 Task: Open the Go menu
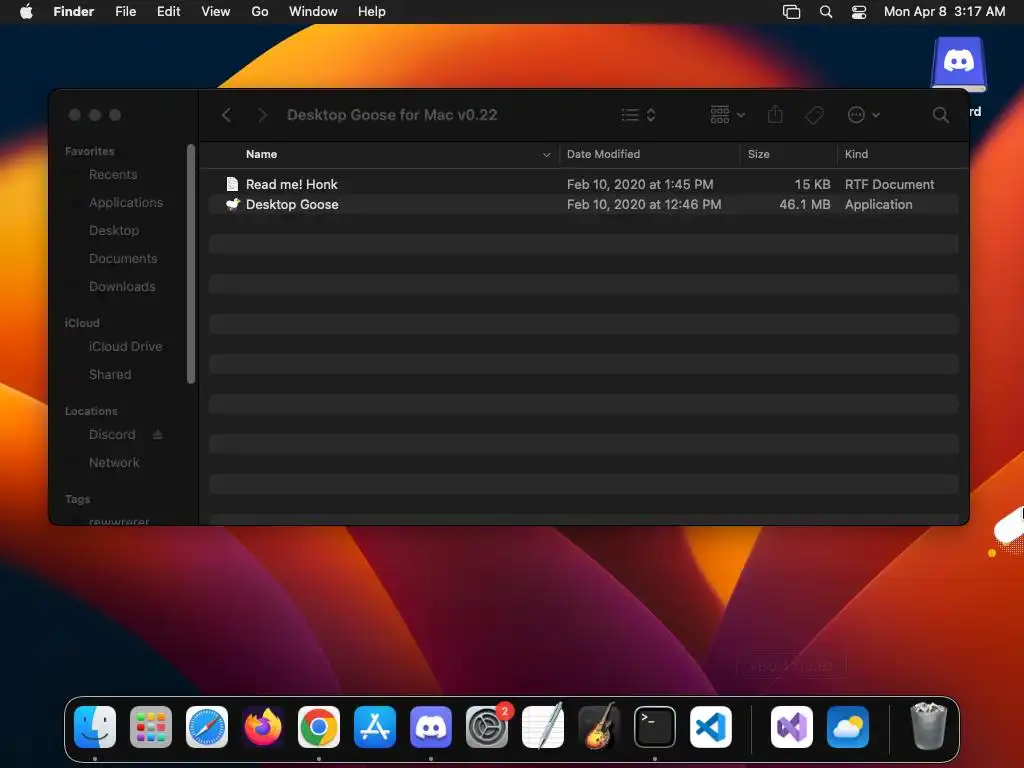coord(260,11)
